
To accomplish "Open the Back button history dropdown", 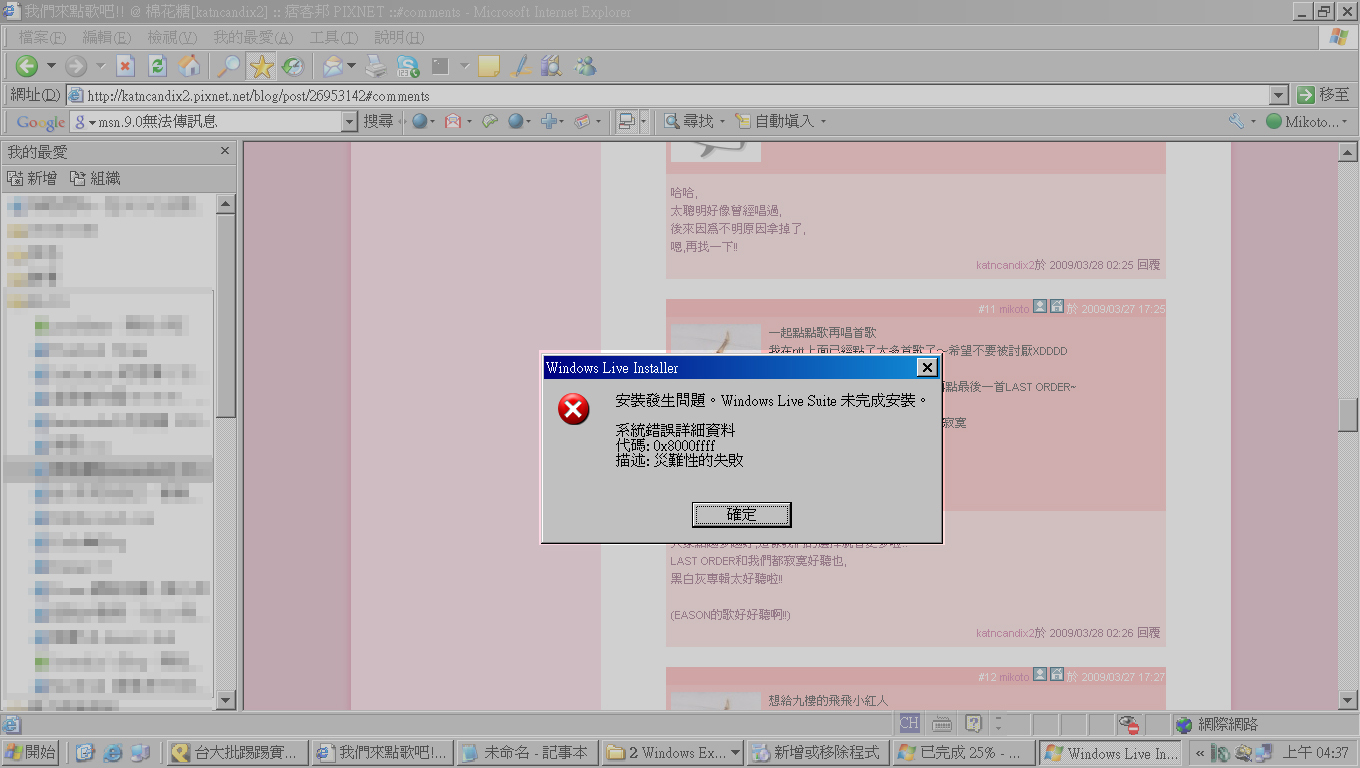I will pos(51,66).
